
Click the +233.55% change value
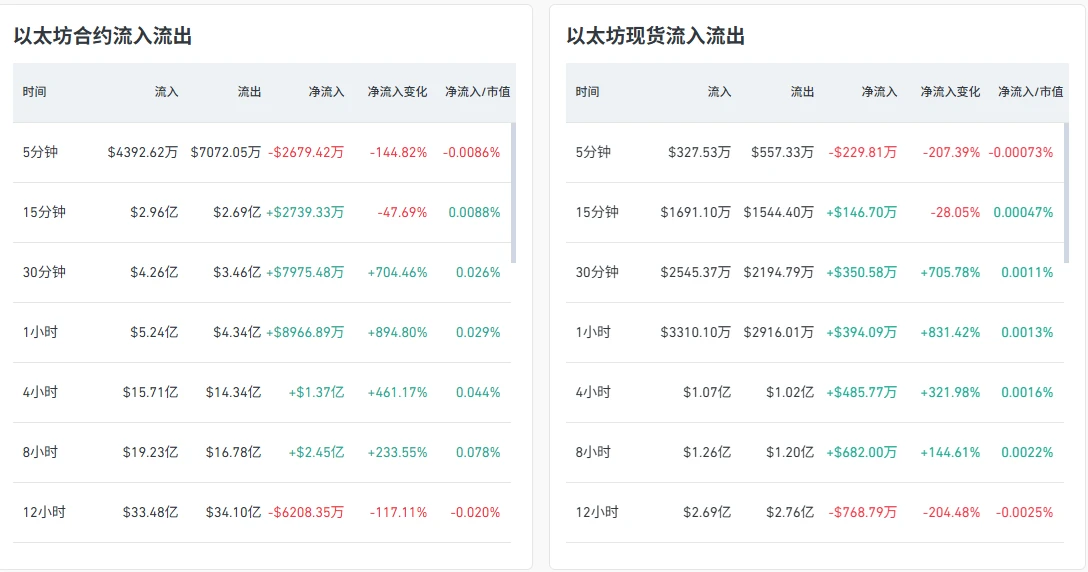point(398,453)
